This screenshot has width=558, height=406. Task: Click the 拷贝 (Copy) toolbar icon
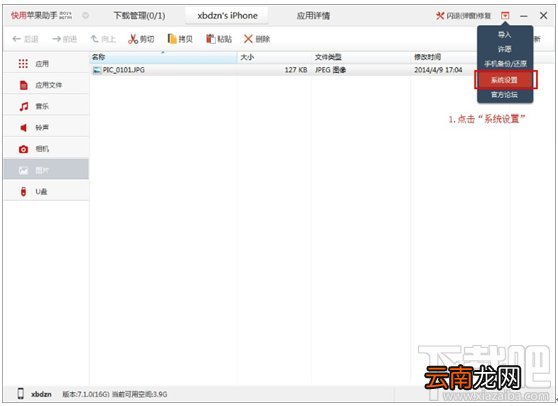tap(172, 39)
